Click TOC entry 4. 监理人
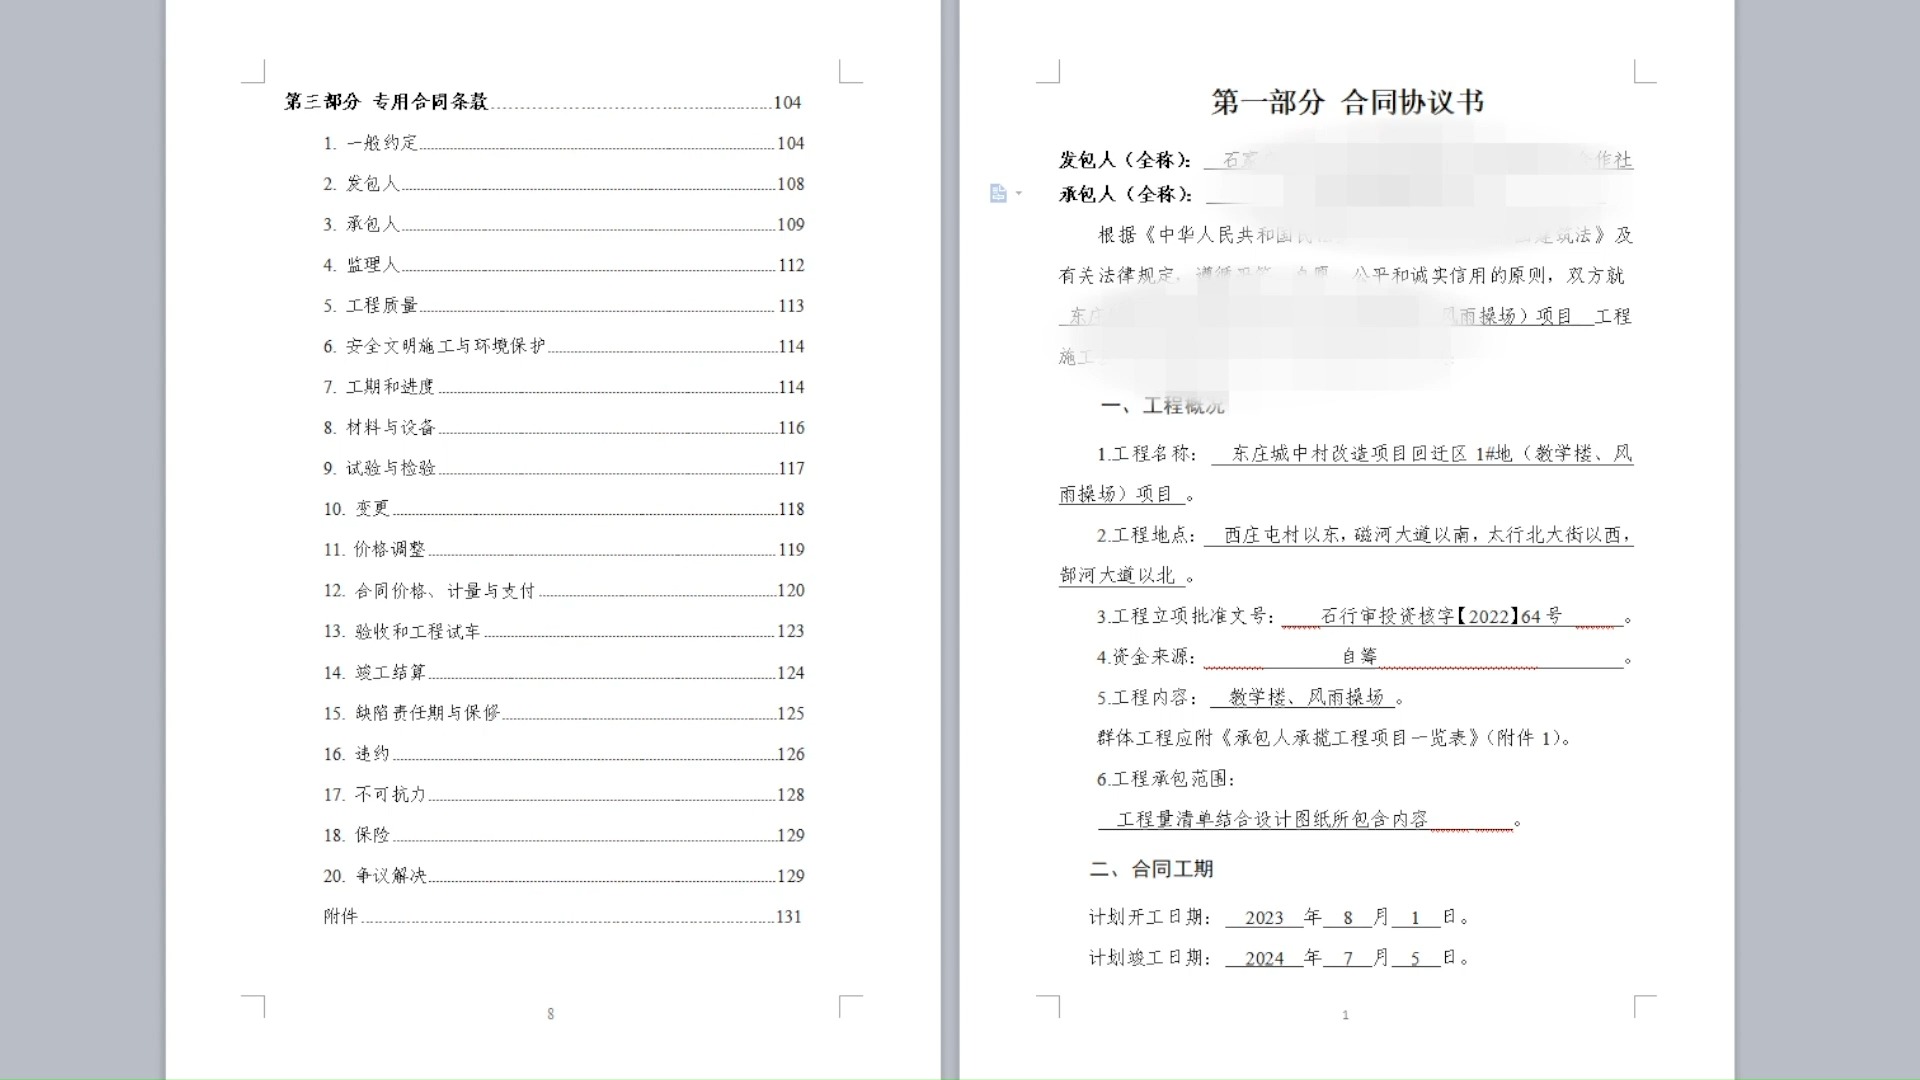This screenshot has width=1920, height=1080. point(563,265)
